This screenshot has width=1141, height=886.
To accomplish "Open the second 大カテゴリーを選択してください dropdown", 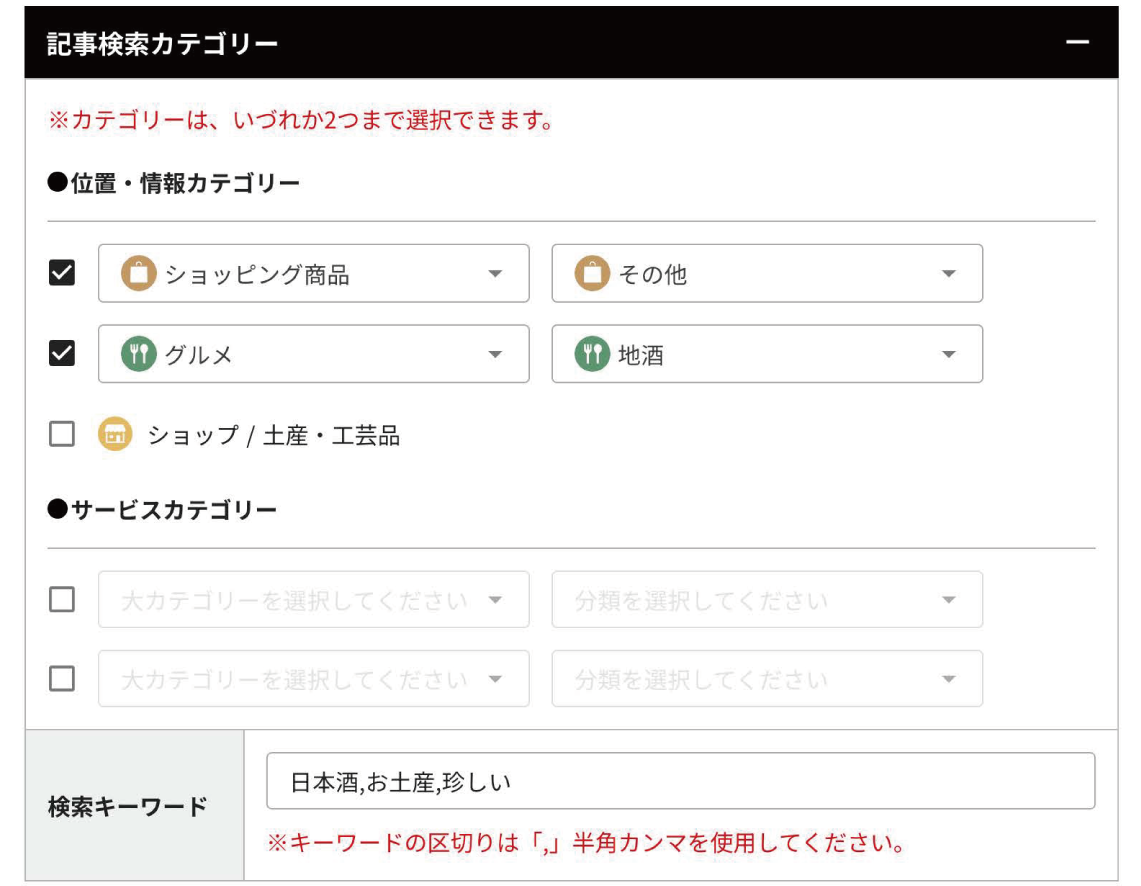I will coord(314,679).
